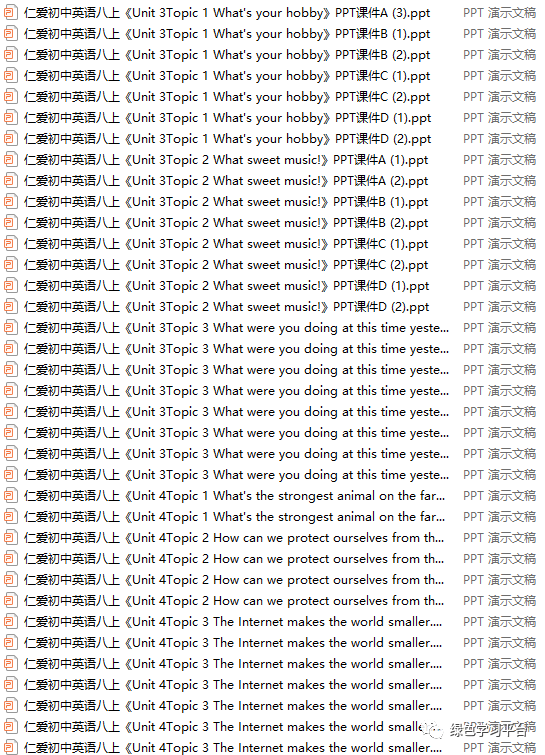Click the file icon of sweet music 课件C (1).ppt
This screenshot has width=545, height=755.
point(10,244)
